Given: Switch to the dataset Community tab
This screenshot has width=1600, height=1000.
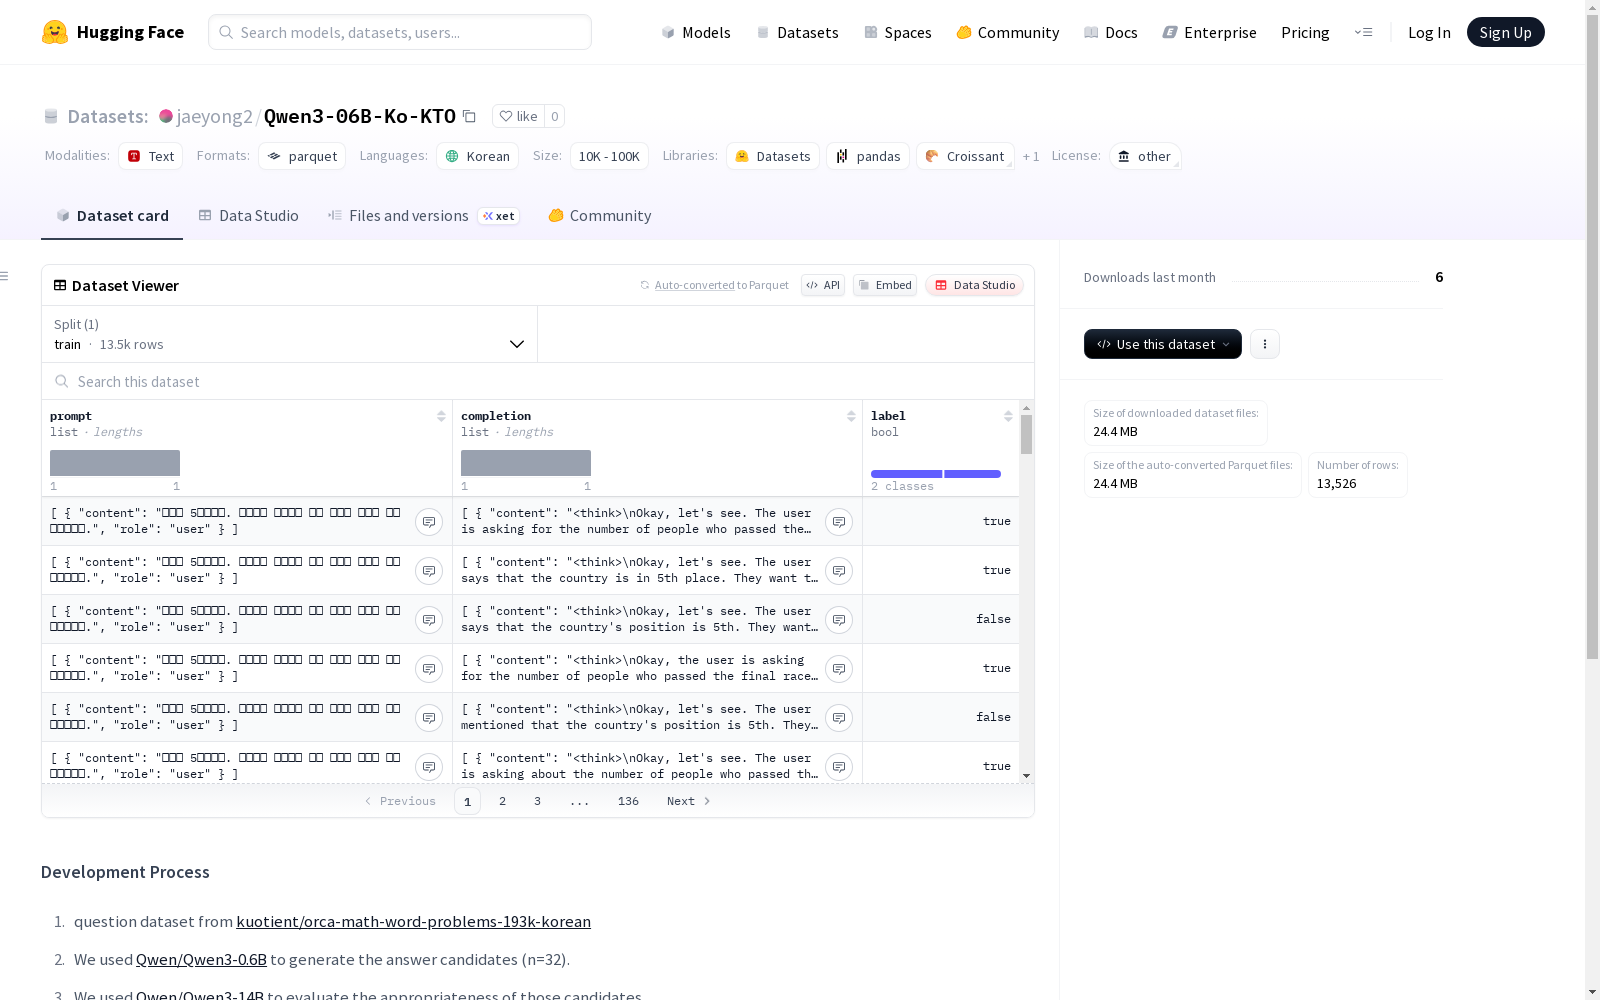Looking at the screenshot, I should (599, 216).
